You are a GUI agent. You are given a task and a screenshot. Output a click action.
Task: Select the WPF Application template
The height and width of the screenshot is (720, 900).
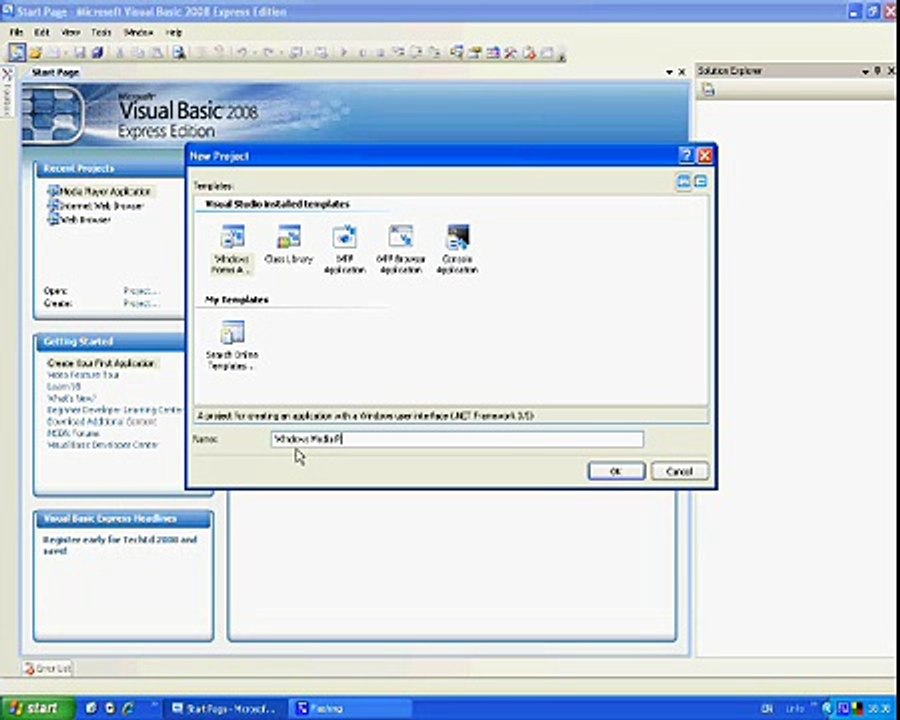pyautogui.click(x=344, y=249)
